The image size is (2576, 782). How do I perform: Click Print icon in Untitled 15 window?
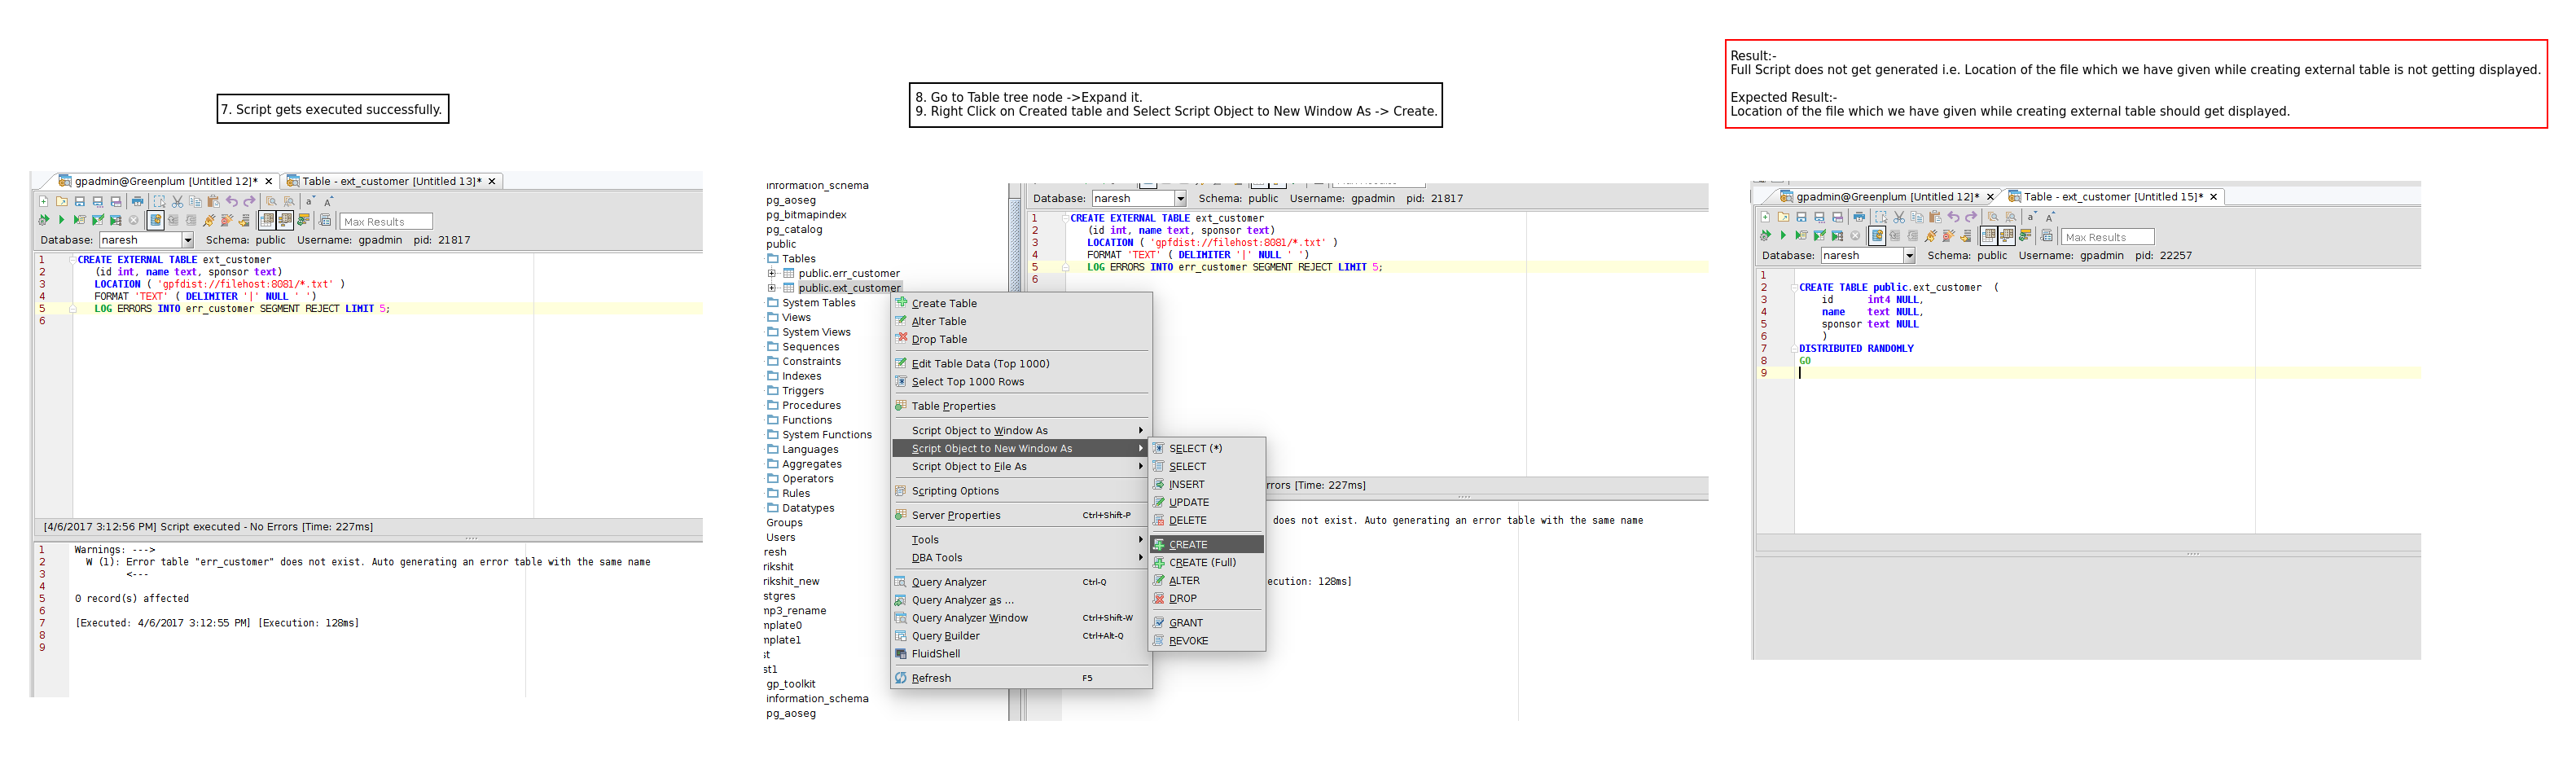(x=1860, y=217)
